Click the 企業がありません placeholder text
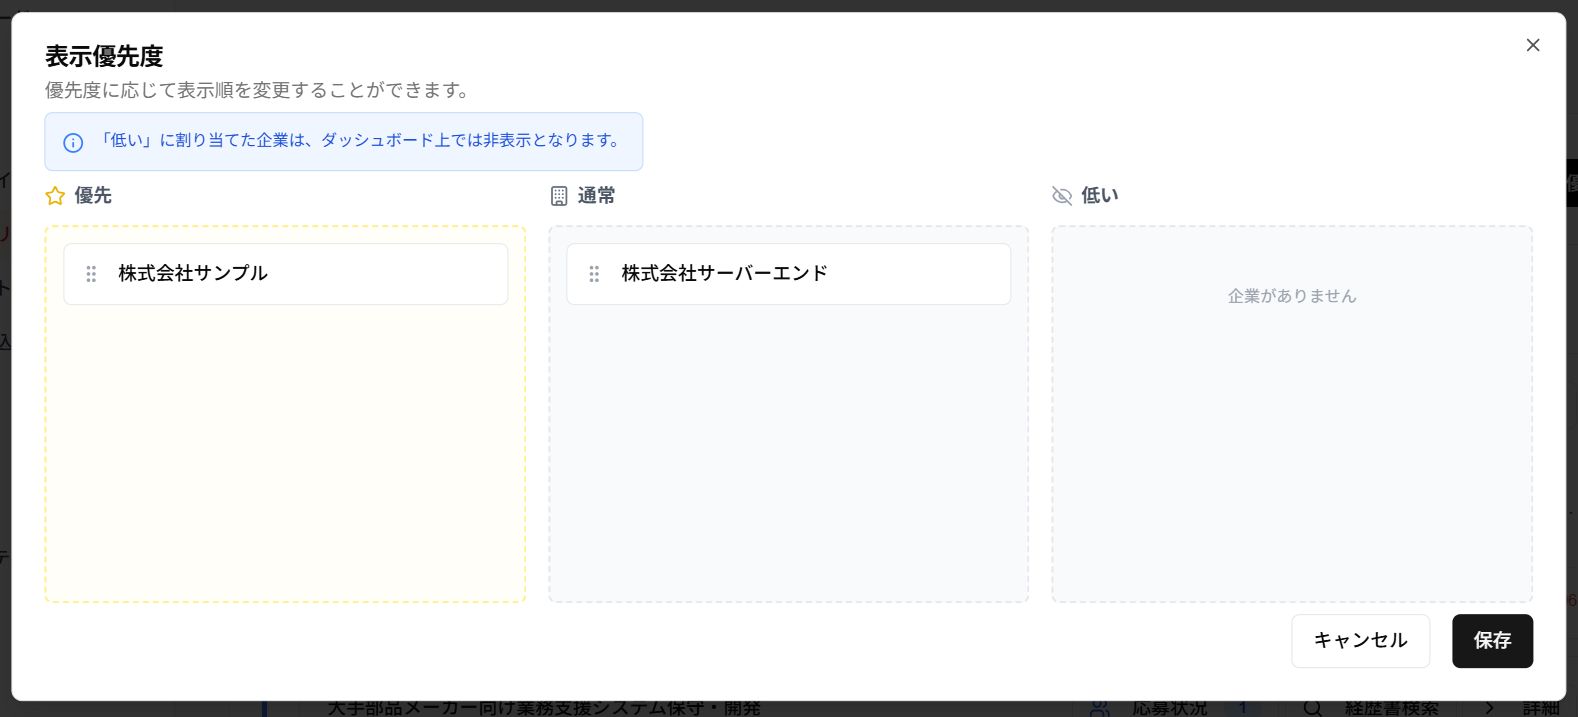The width and height of the screenshot is (1578, 717). pos(1292,296)
